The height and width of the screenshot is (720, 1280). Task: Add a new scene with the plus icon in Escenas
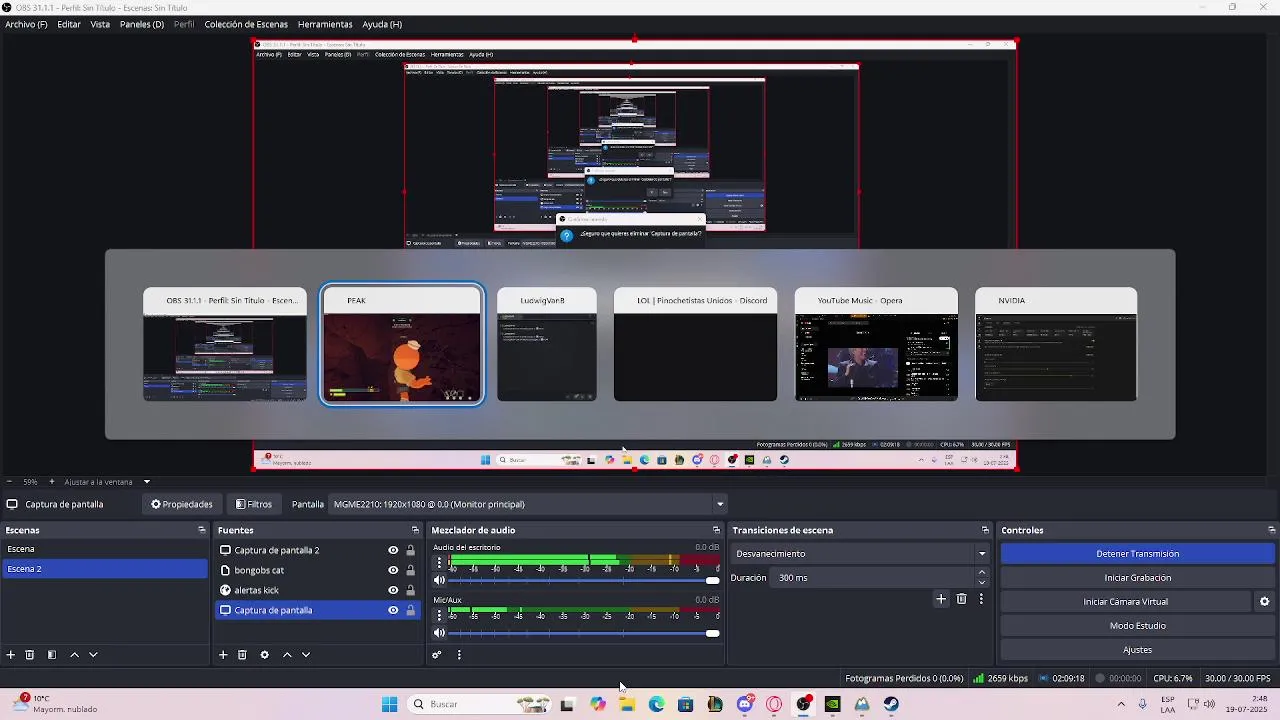[x=11, y=655]
